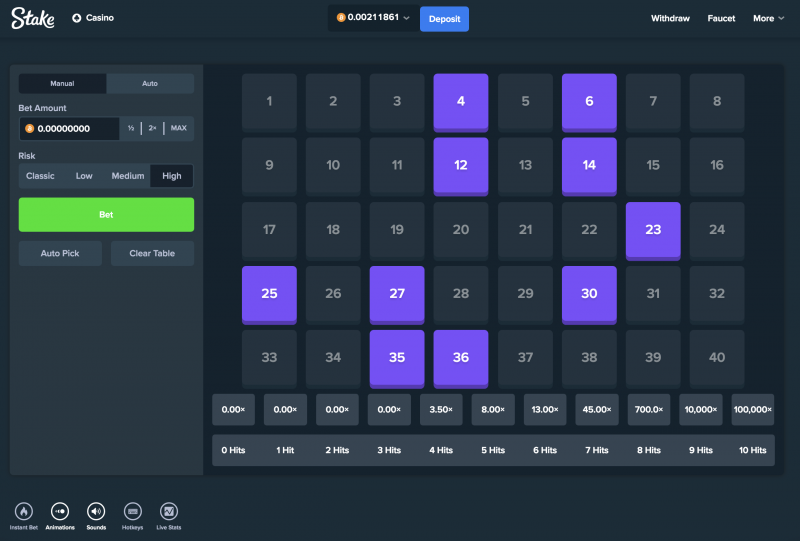Click the 45.00× payout box
Viewport: 800px width, 541px height.
597,409
